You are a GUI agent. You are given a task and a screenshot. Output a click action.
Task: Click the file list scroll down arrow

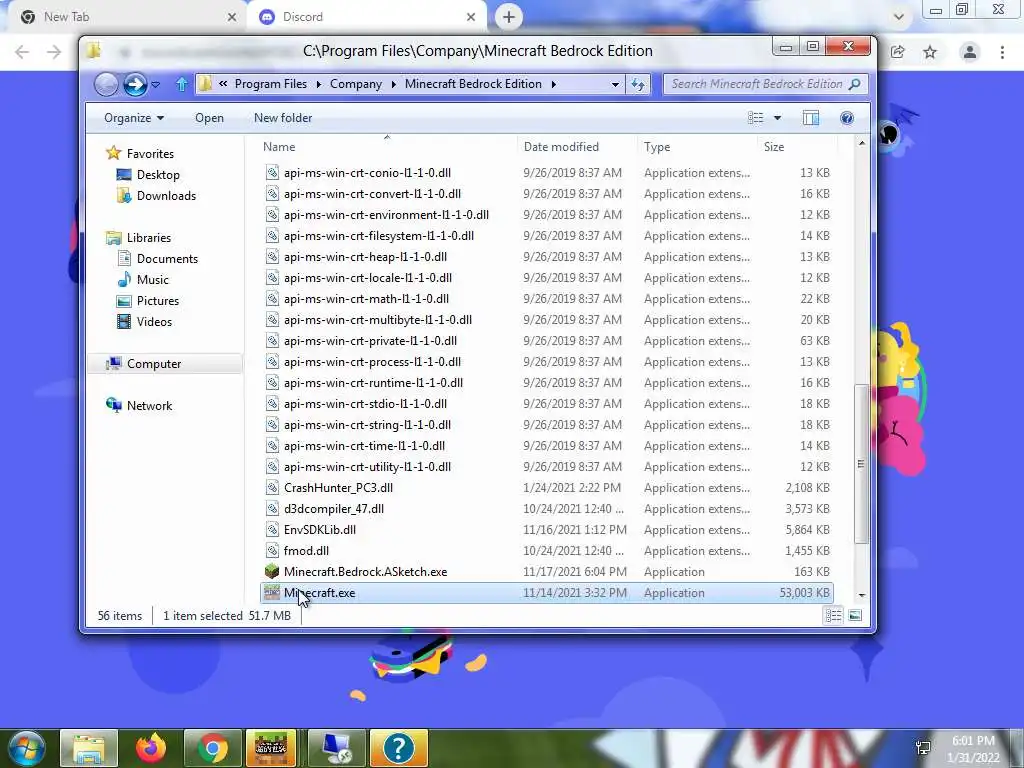coord(861,595)
